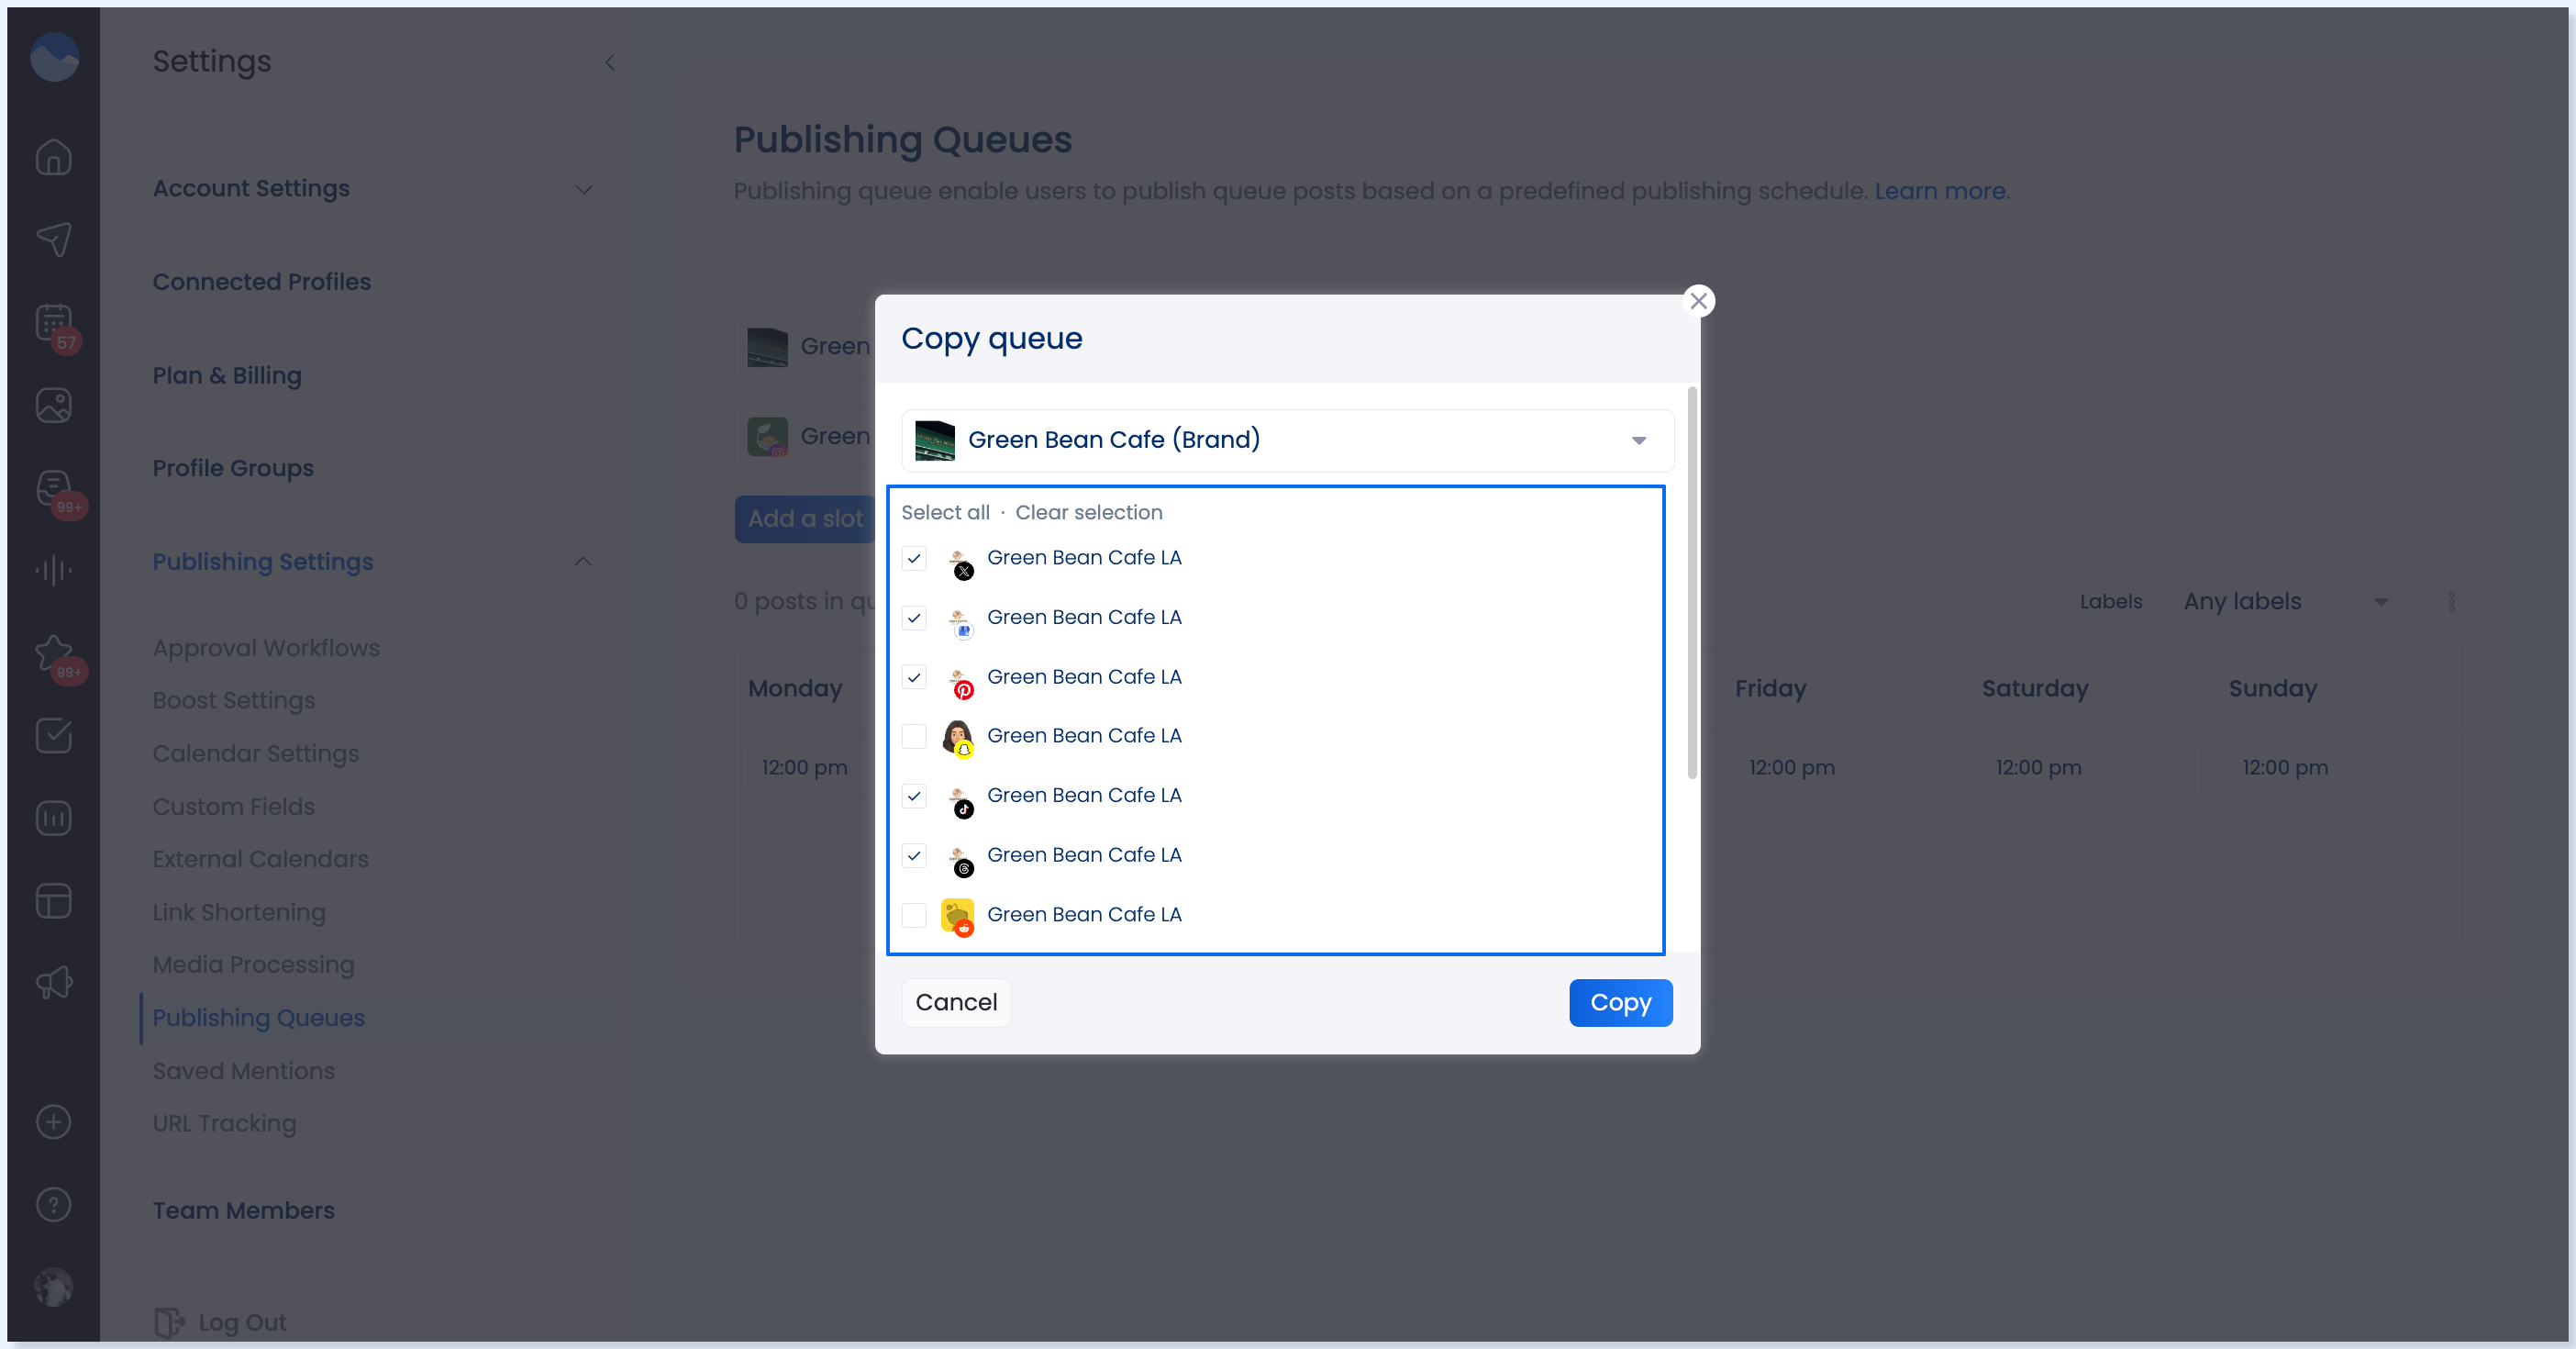Image resolution: width=2576 pixels, height=1349 pixels.
Task: Collapse the Settings panel with the back arrow
Action: pos(609,62)
